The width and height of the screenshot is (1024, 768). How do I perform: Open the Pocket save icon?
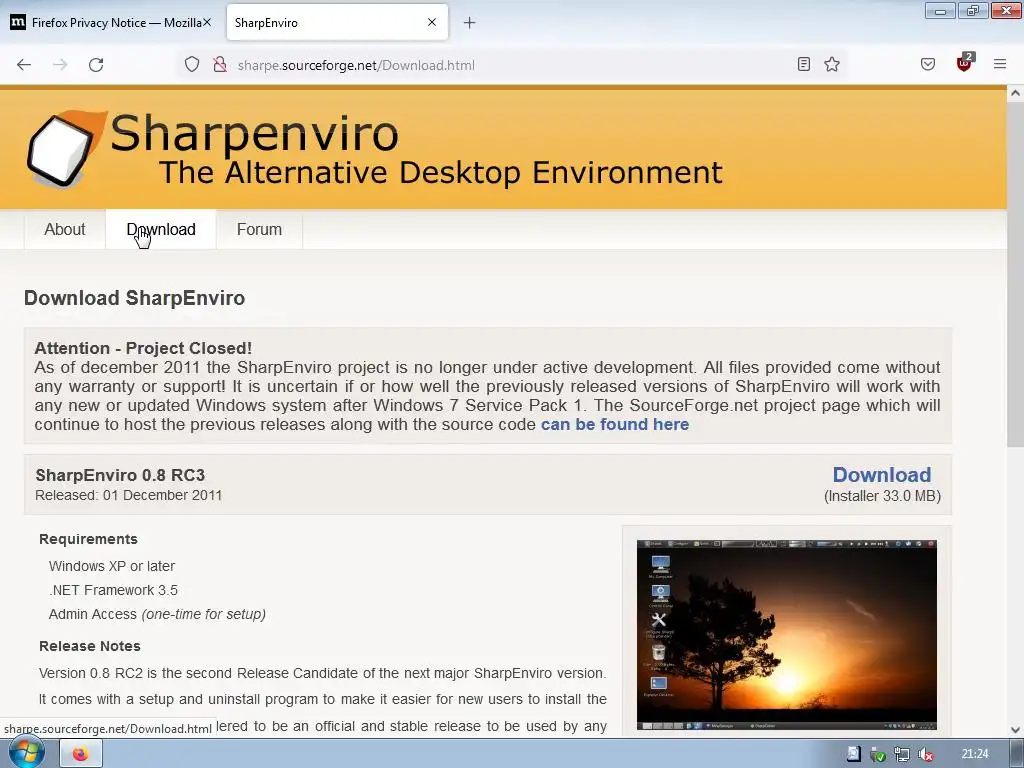927,64
